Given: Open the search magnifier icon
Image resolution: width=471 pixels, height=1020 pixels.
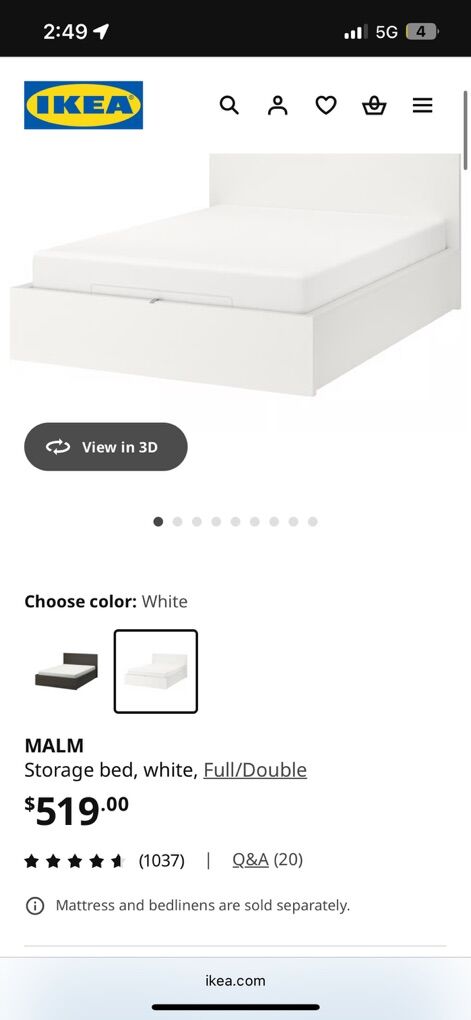Looking at the screenshot, I should pyautogui.click(x=229, y=105).
